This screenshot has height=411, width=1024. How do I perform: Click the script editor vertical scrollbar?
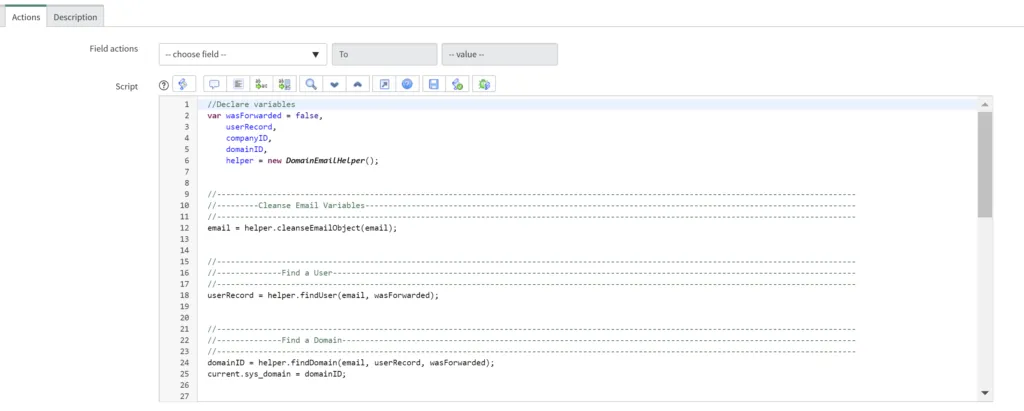click(984, 165)
